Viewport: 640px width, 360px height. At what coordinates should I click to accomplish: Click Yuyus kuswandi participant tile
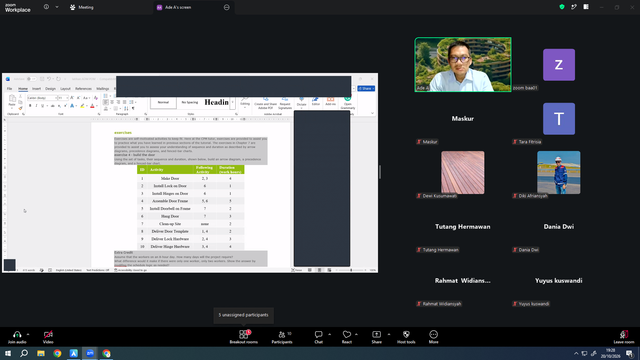click(559, 280)
